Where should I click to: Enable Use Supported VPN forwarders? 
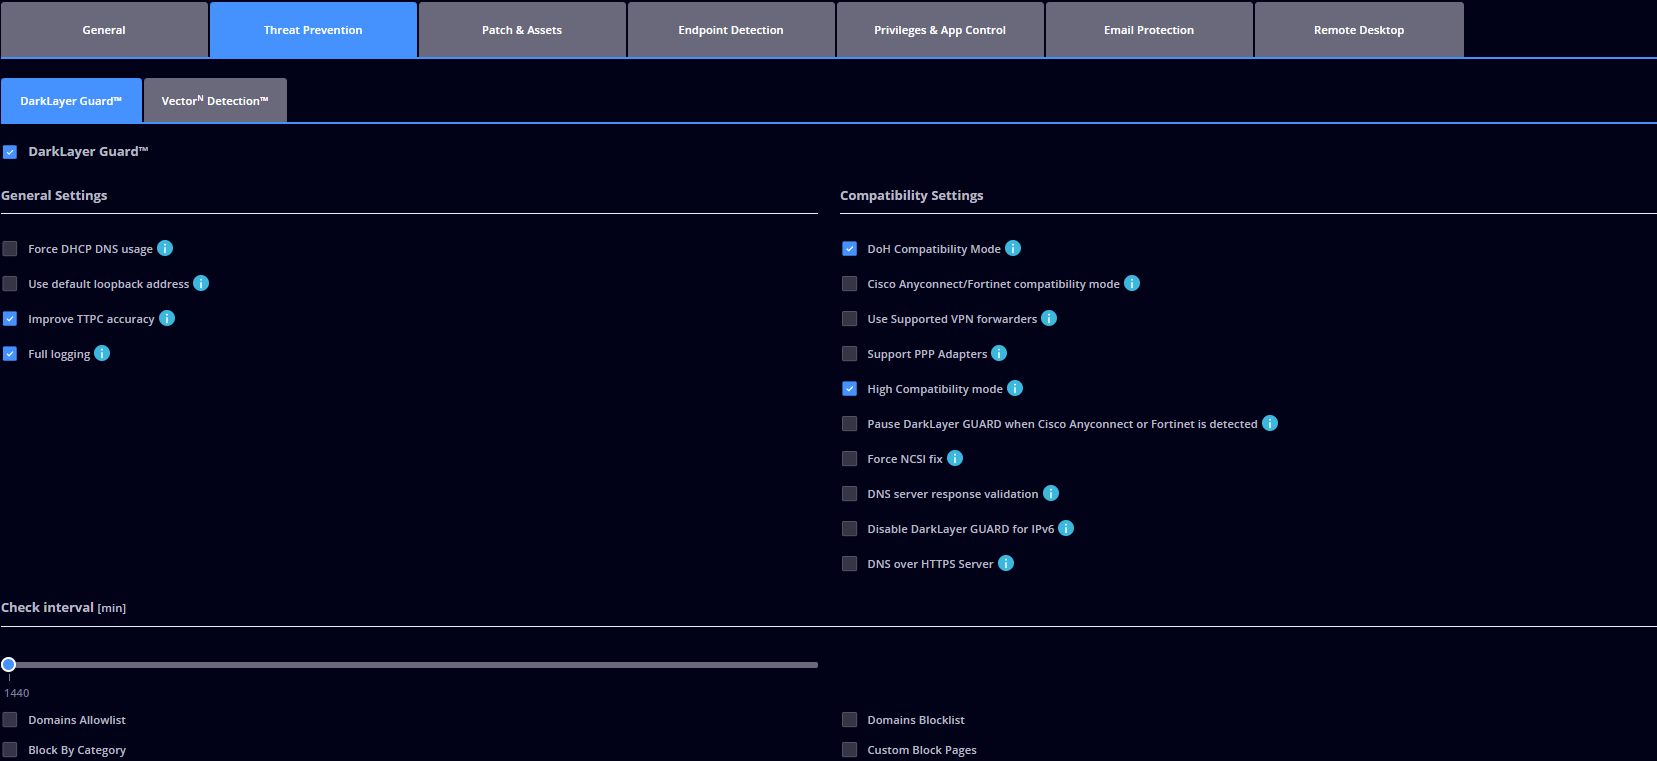pos(850,319)
